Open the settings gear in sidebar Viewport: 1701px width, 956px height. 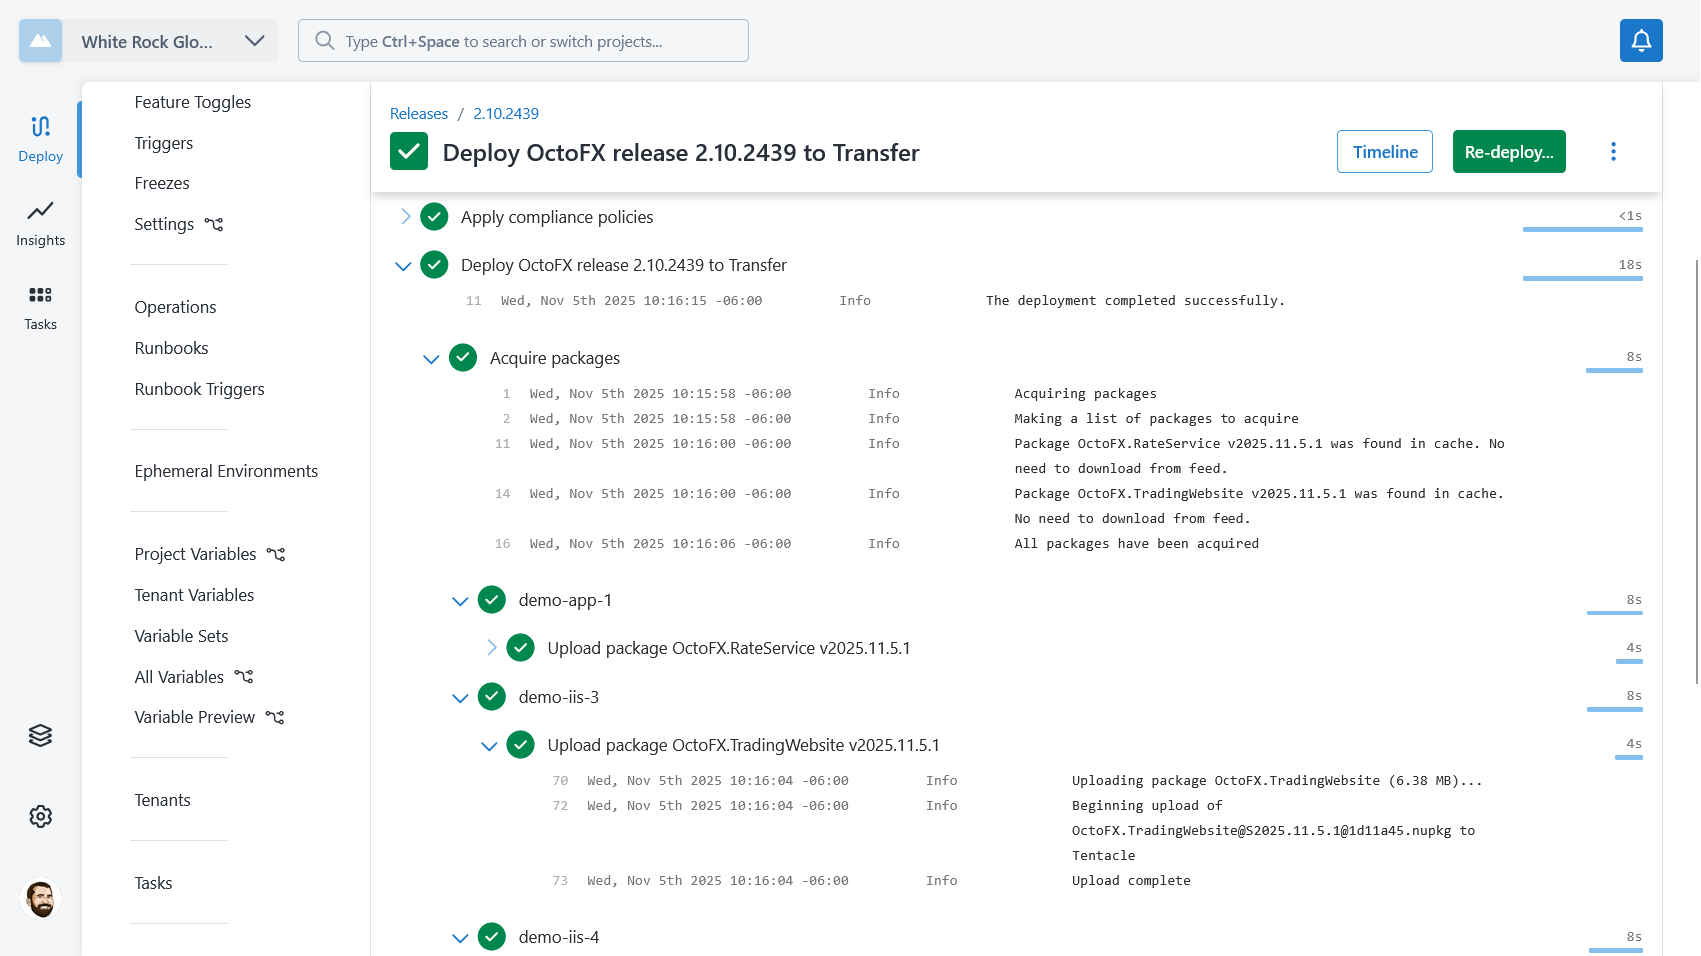click(x=40, y=817)
